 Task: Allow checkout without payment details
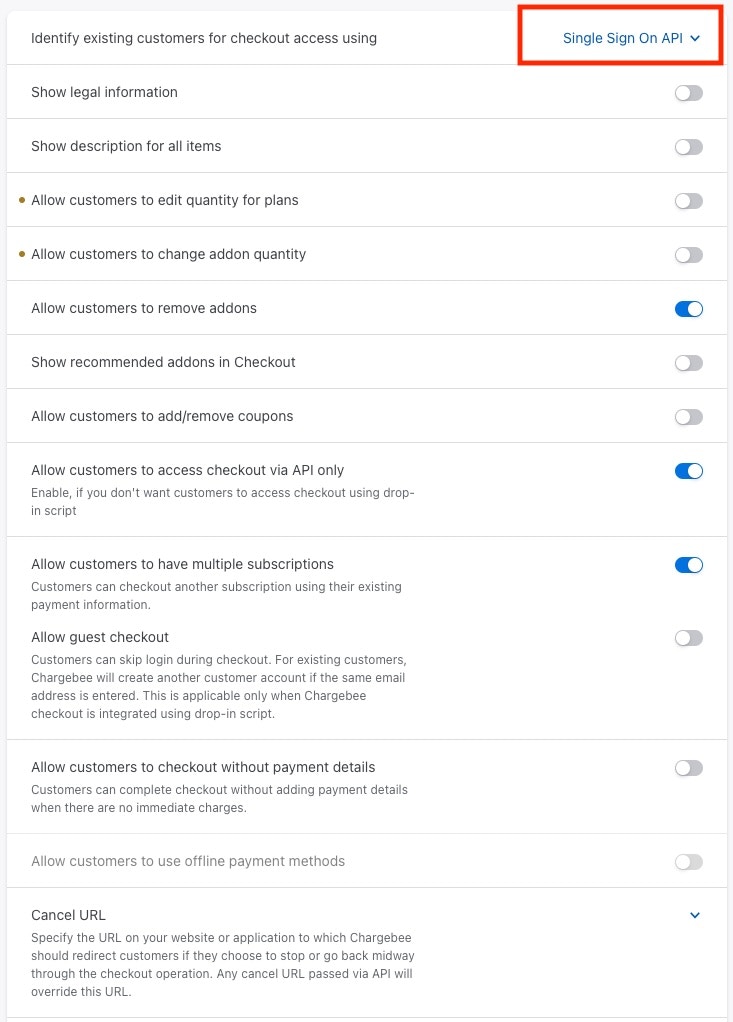coord(688,770)
